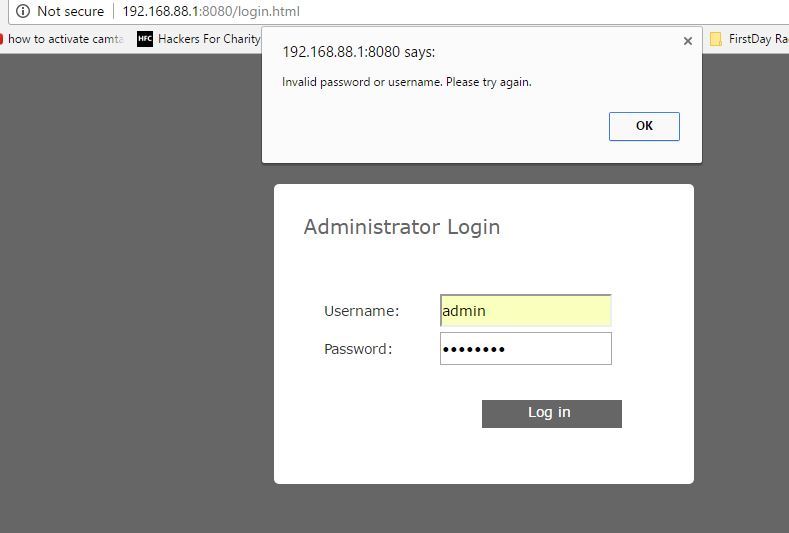789x533 pixels.
Task: Confirm the alert with the OK button
Action: click(x=644, y=126)
